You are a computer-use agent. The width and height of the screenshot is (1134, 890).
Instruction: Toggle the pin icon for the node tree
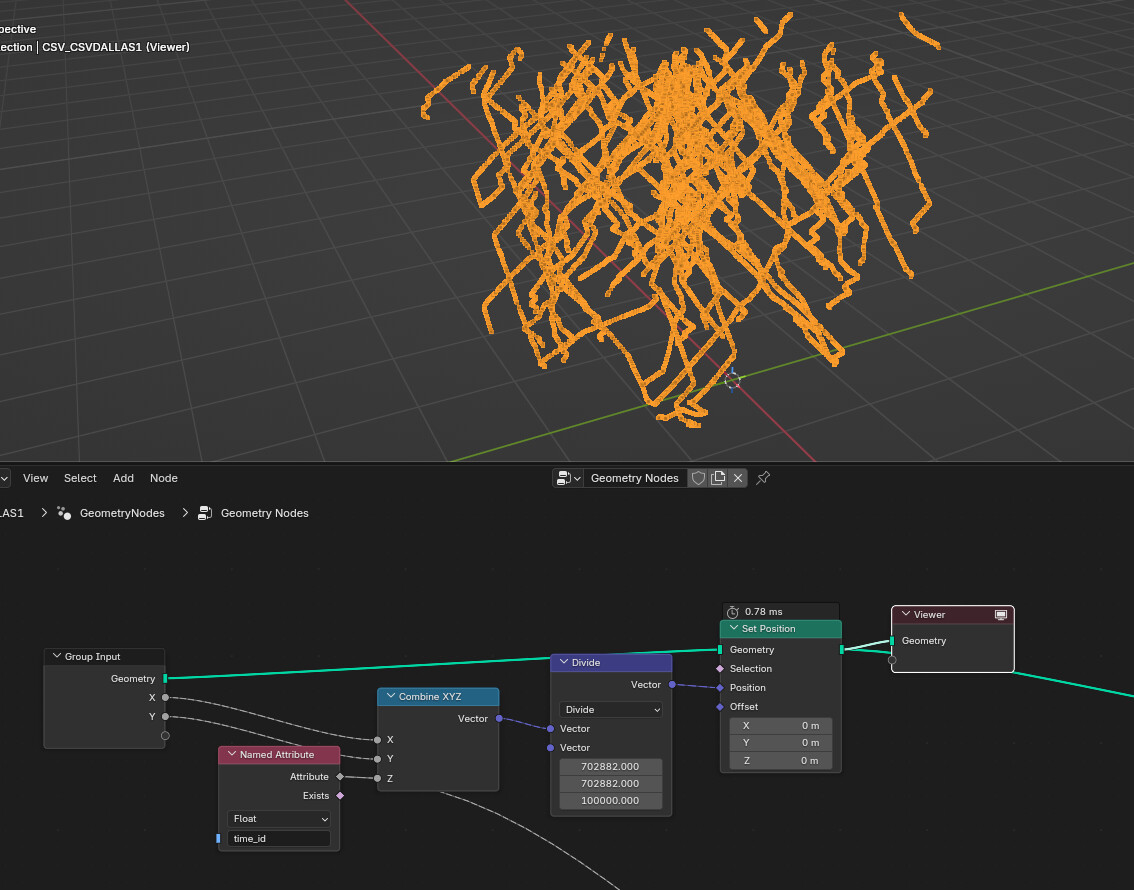point(763,478)
